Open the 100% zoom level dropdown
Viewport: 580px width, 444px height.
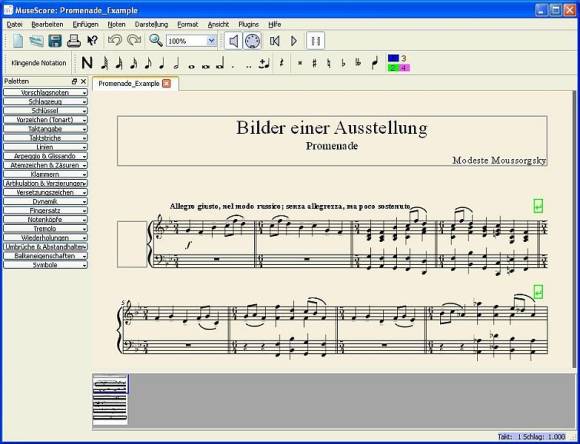pos(211,41)
